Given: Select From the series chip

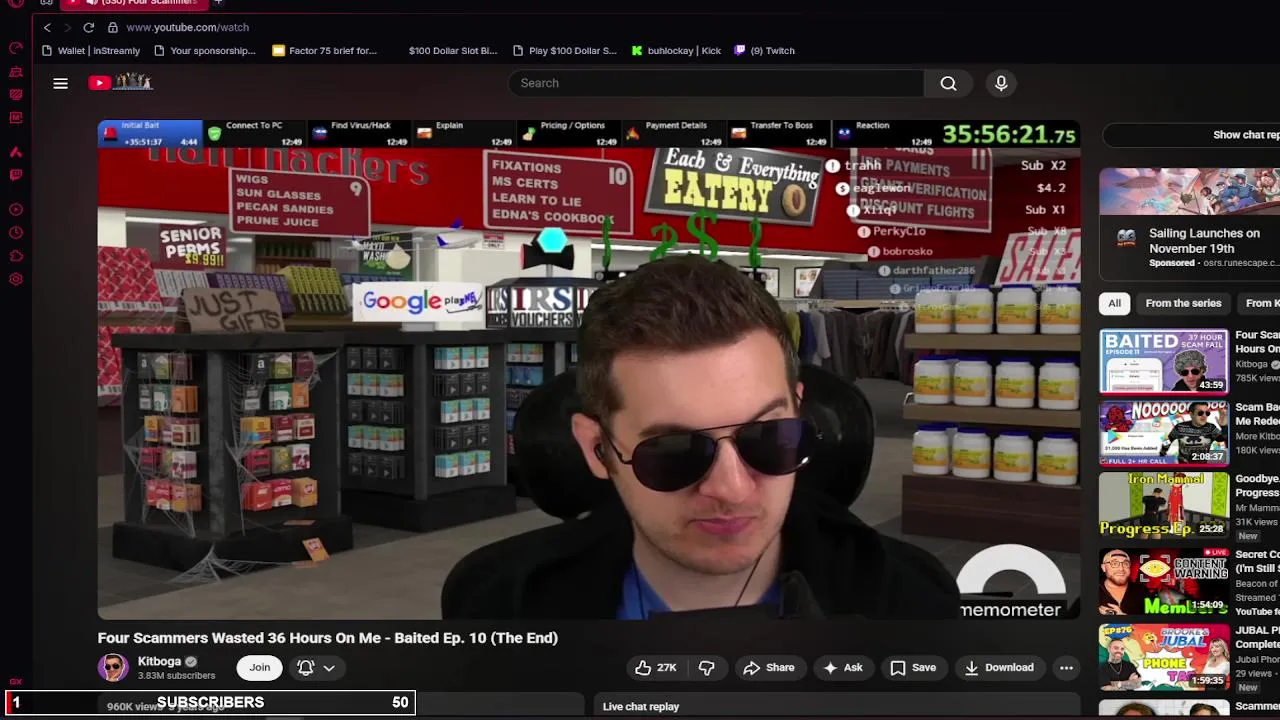Looking at the screenshot, I should pos(1183,303).
